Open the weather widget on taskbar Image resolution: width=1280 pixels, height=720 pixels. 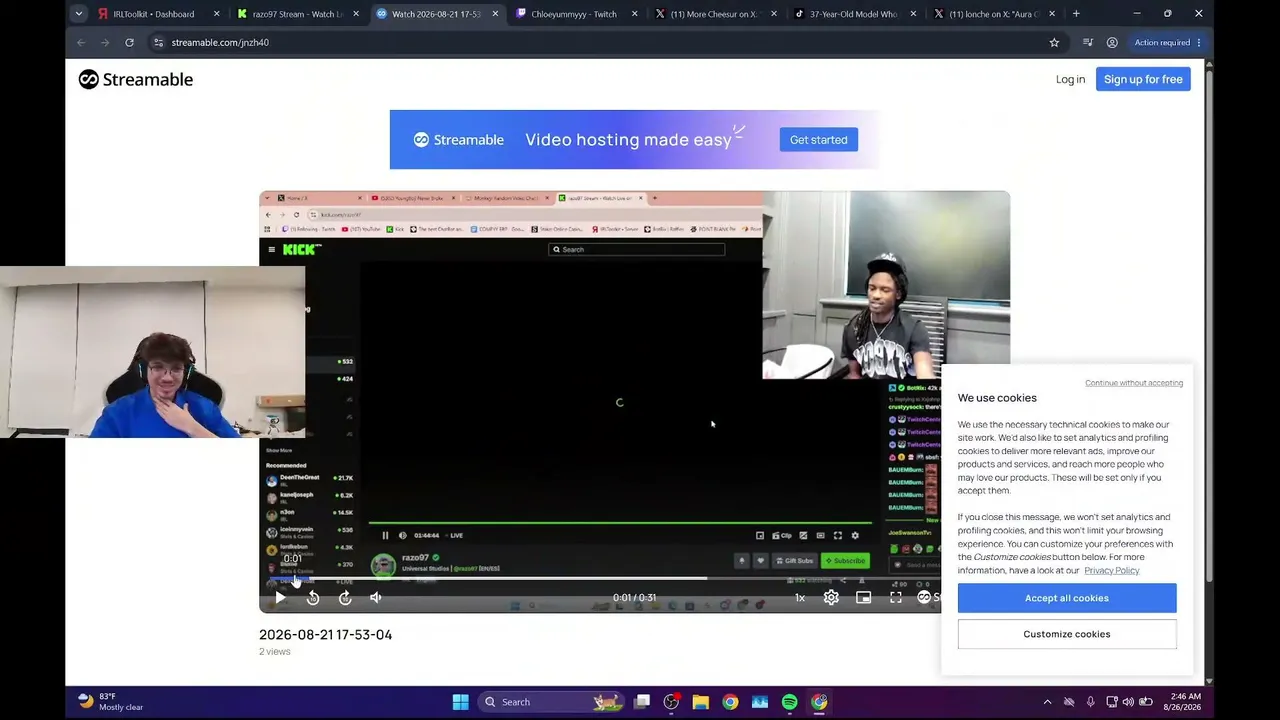[x=110, y=702]
